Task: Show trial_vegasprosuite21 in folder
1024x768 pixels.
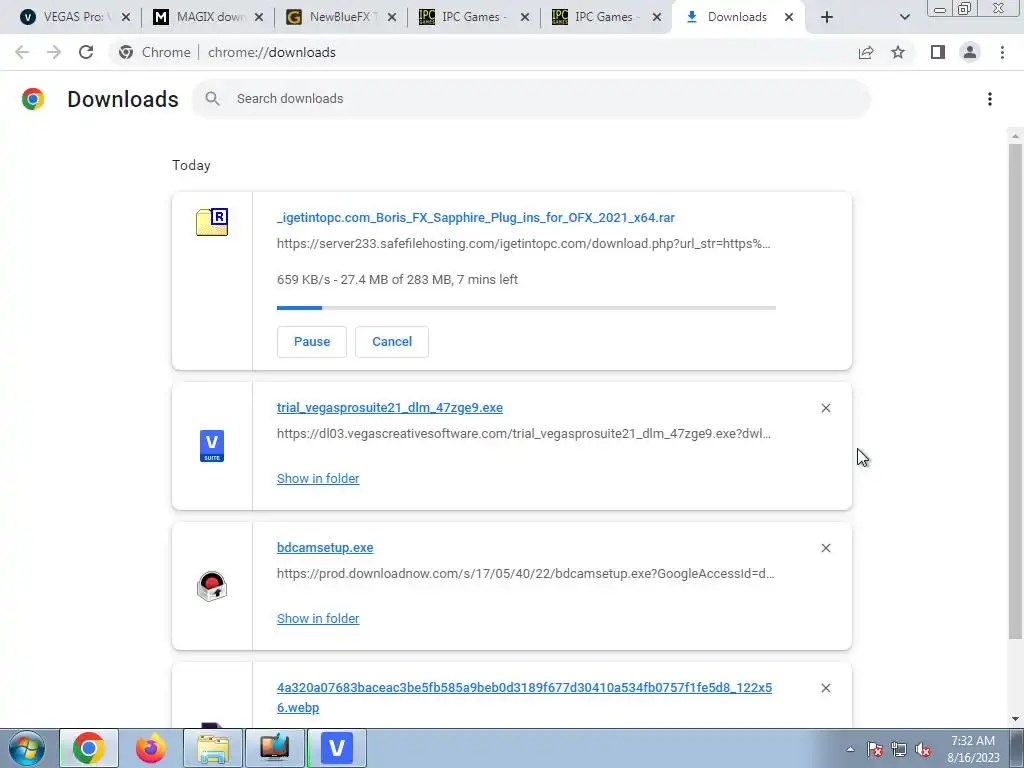Action: [318, 479]
